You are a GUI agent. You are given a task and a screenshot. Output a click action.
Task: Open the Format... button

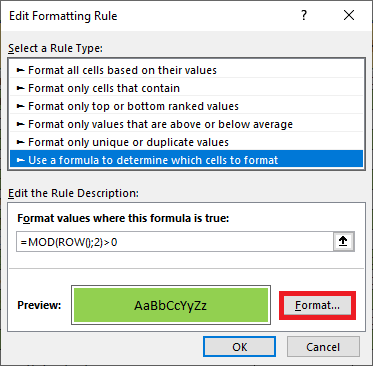coord(317,305)
